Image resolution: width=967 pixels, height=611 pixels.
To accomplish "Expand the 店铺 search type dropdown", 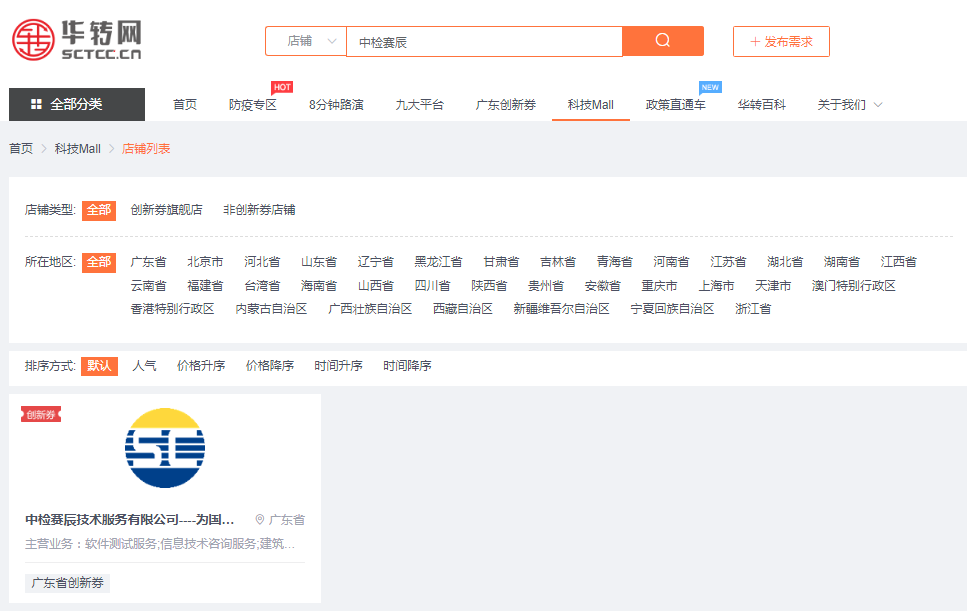I will tap(305, 41).
